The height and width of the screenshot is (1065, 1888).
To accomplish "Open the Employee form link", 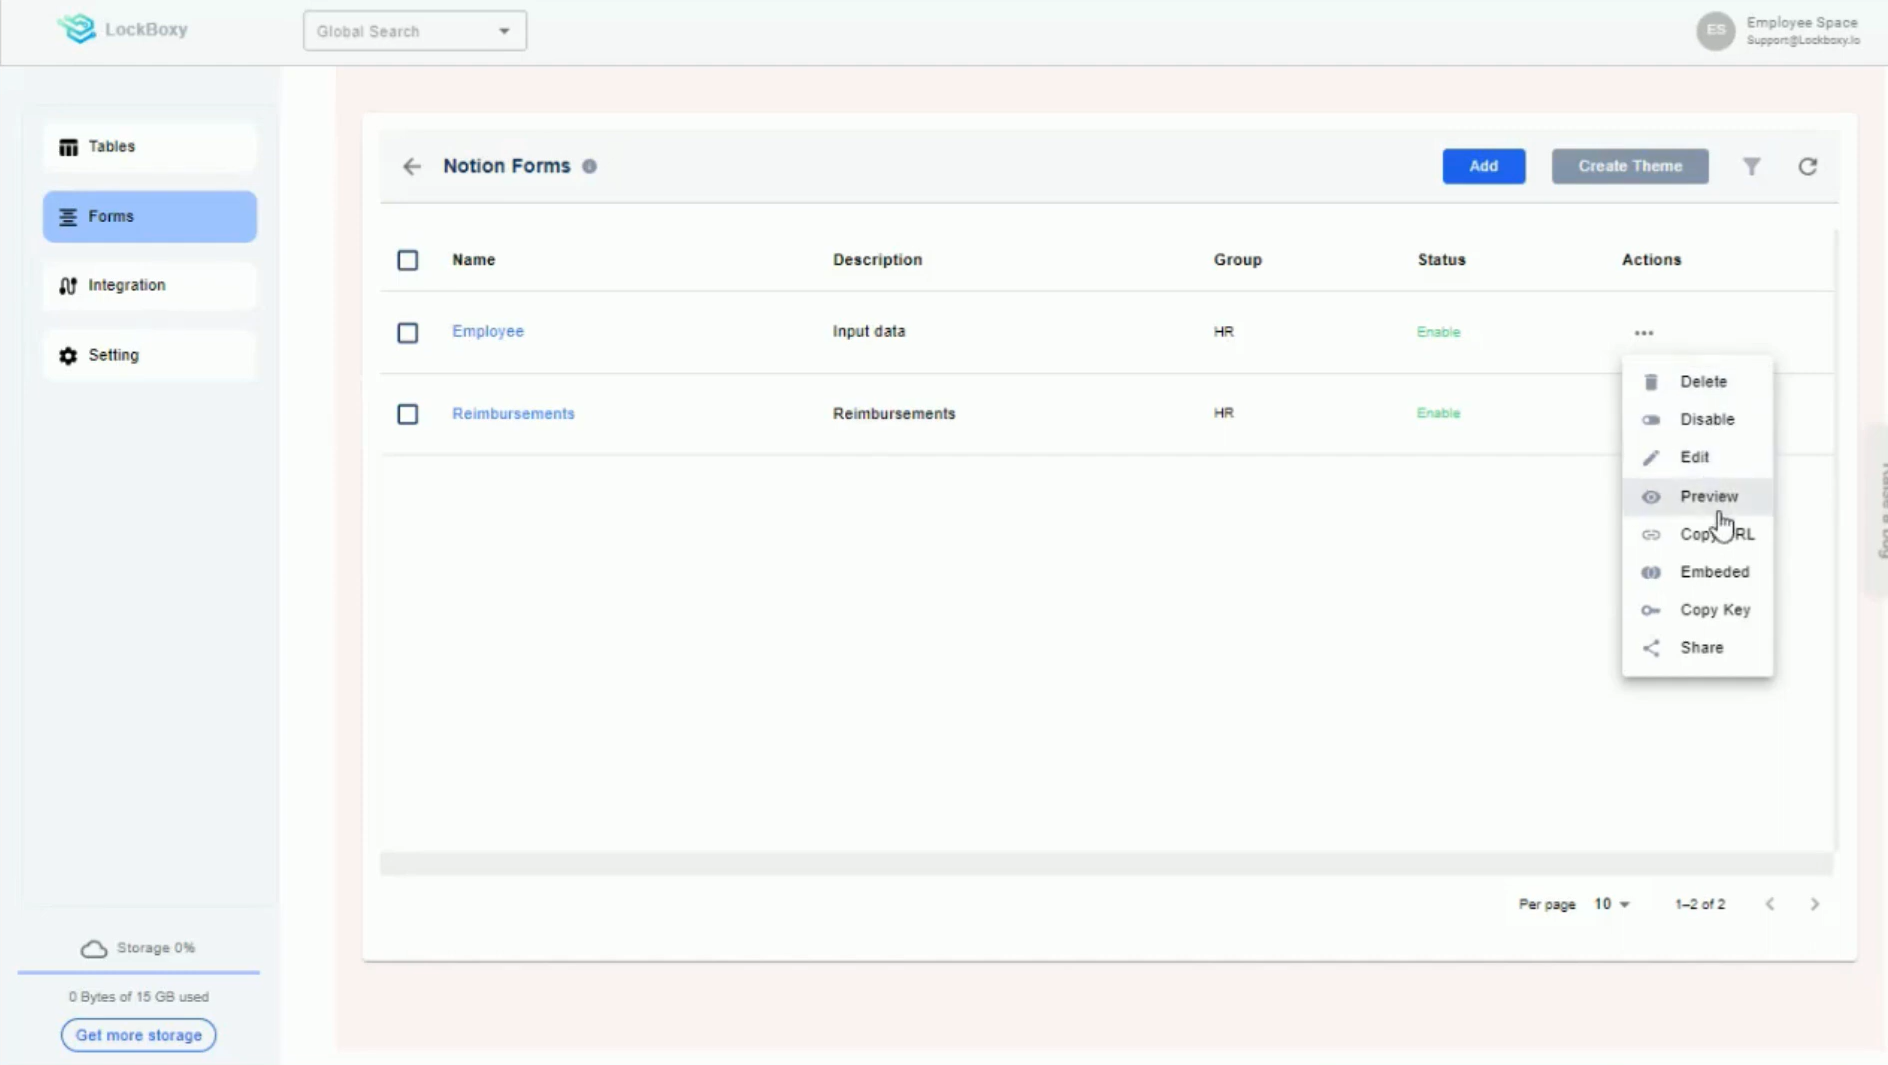I will (488, 332).
